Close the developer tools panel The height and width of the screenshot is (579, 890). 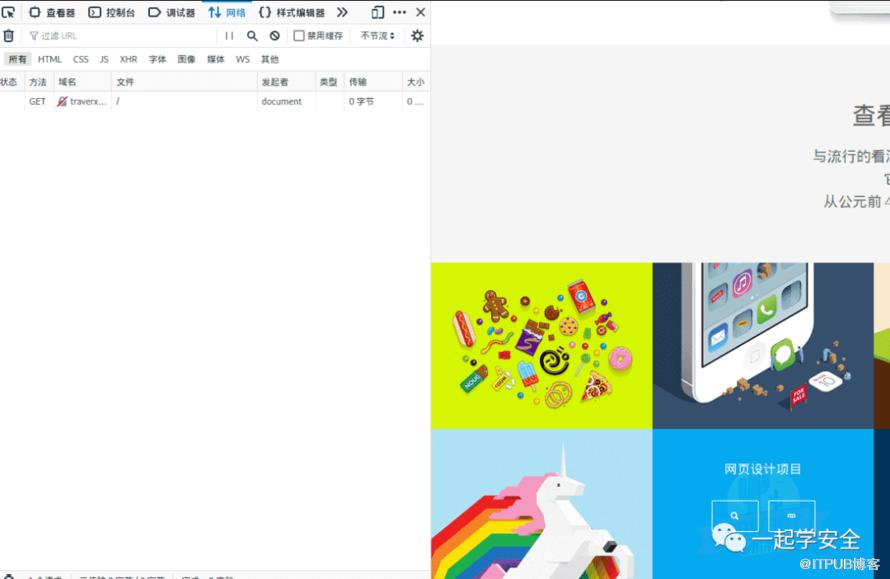coord(421,12)
